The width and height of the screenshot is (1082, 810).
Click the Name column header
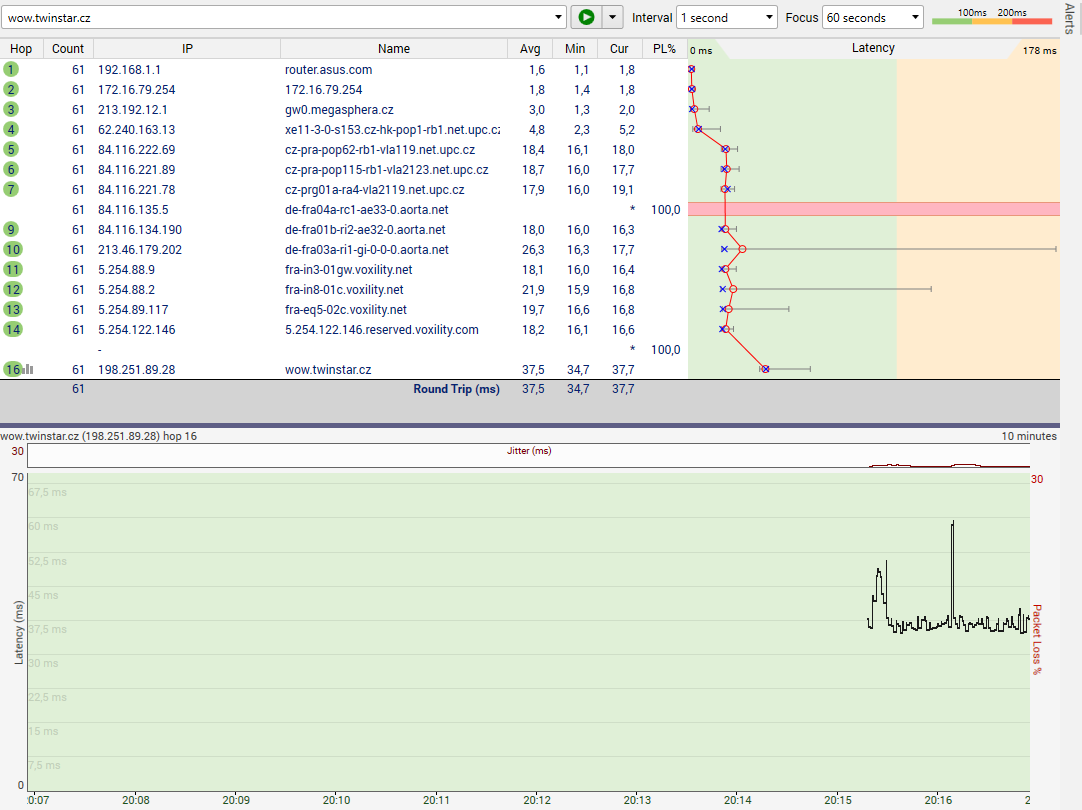pyautogui.click(x=394, y=49)
